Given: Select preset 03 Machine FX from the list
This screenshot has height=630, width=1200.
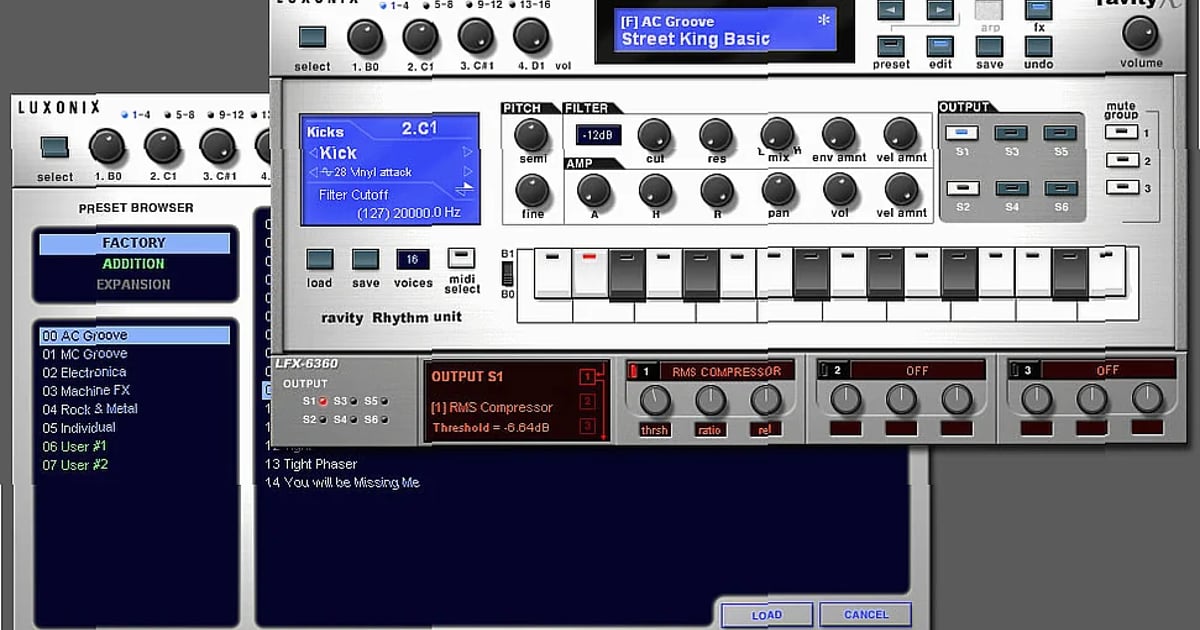Looking at the screenshot, I should coord(88,390).
